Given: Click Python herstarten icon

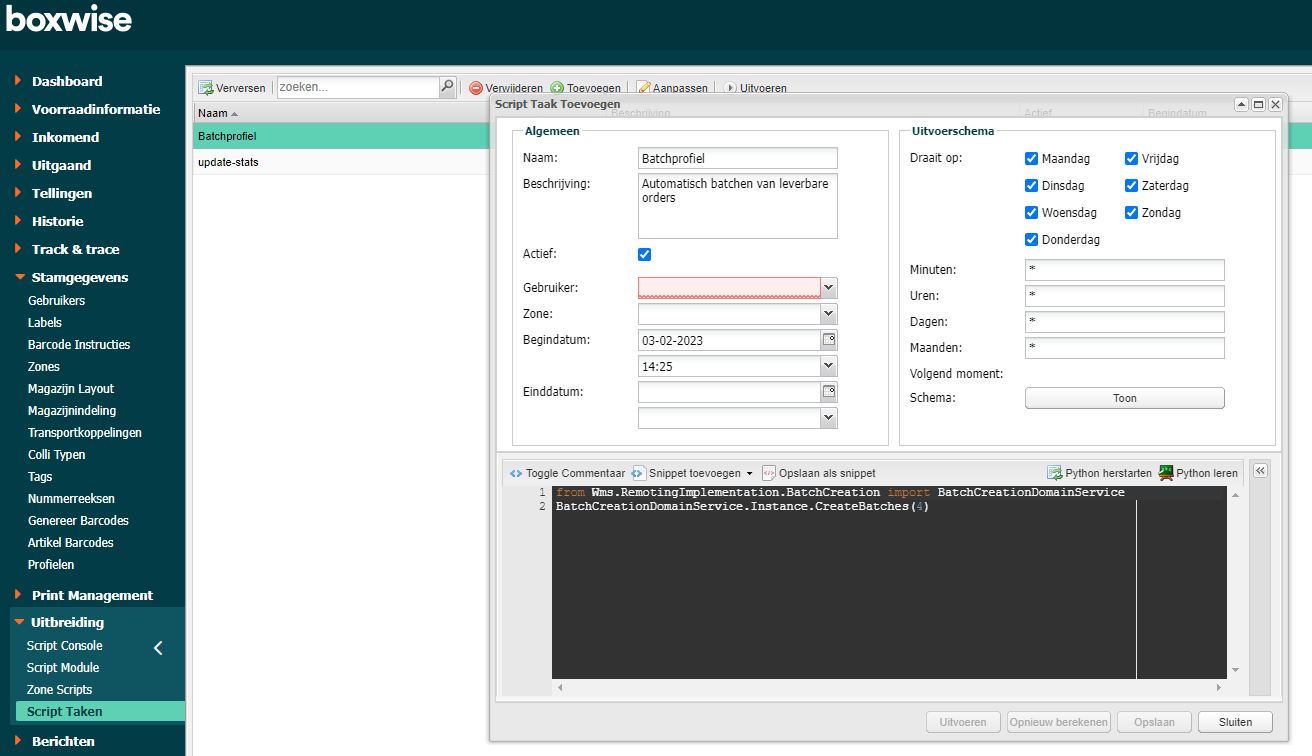Looking at the screenshot, I should tap(1055, 473).
